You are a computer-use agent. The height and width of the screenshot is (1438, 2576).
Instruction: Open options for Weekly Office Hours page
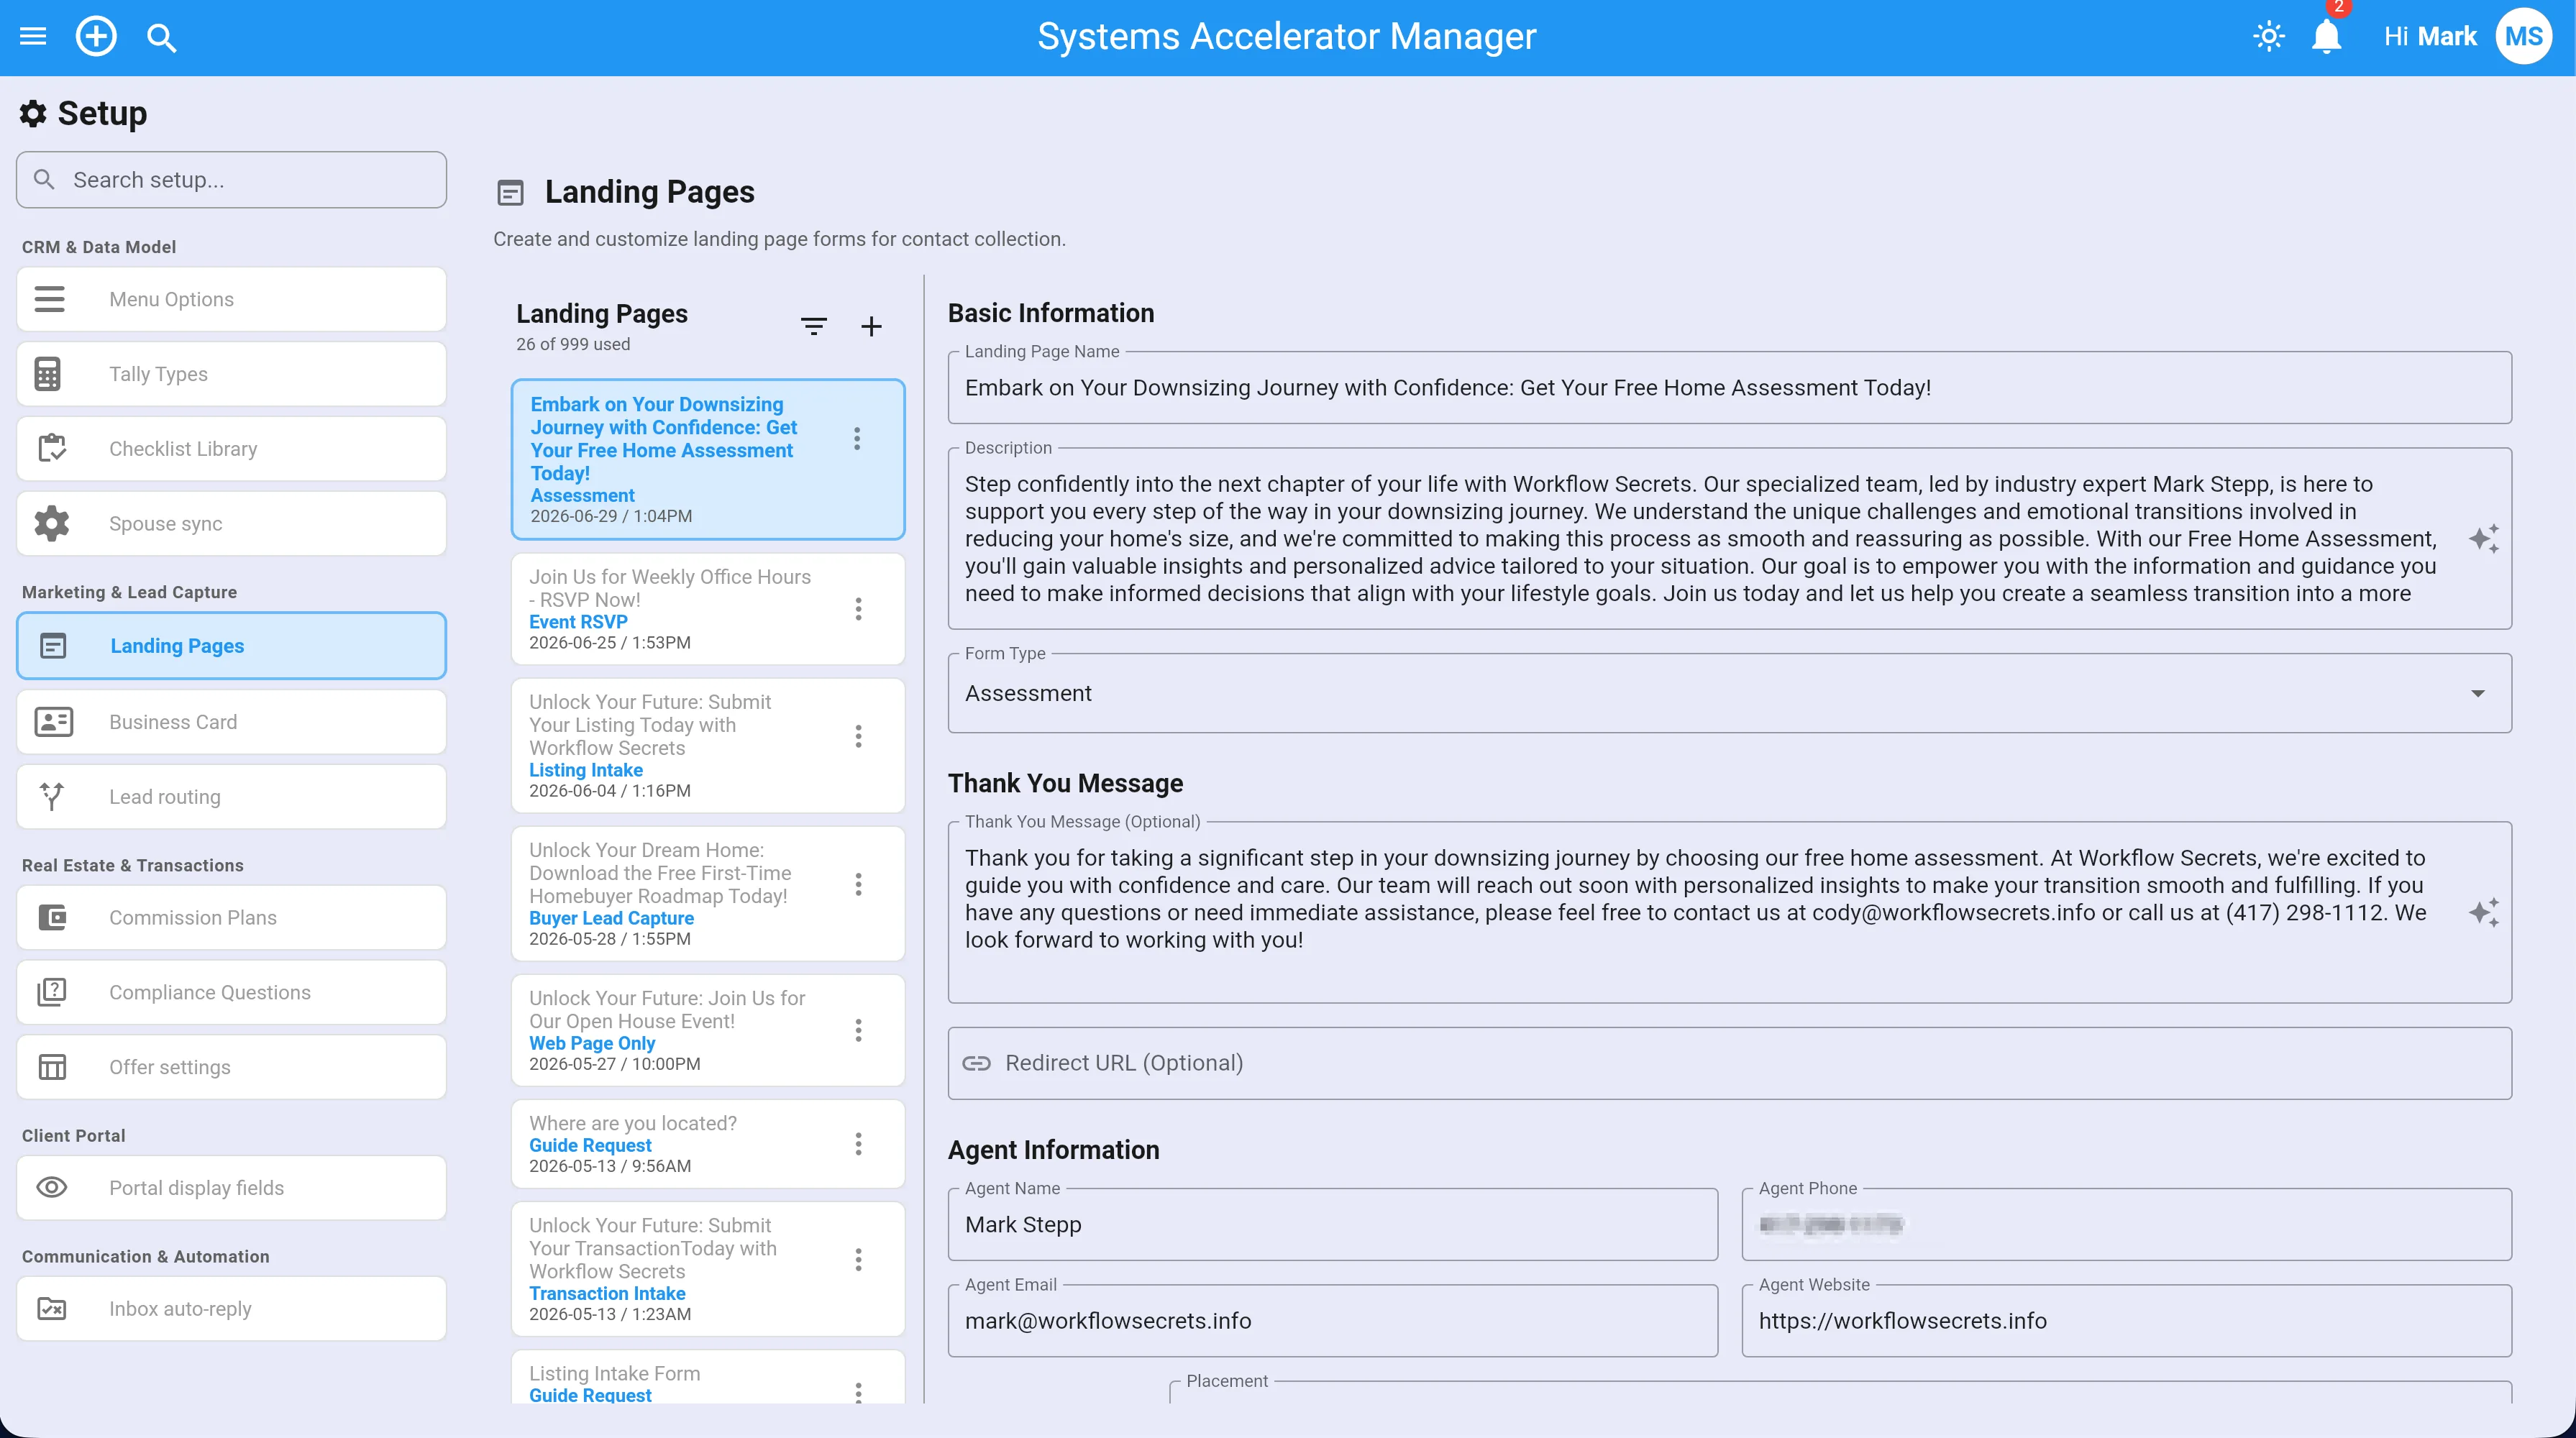click(x=858, y=609)
